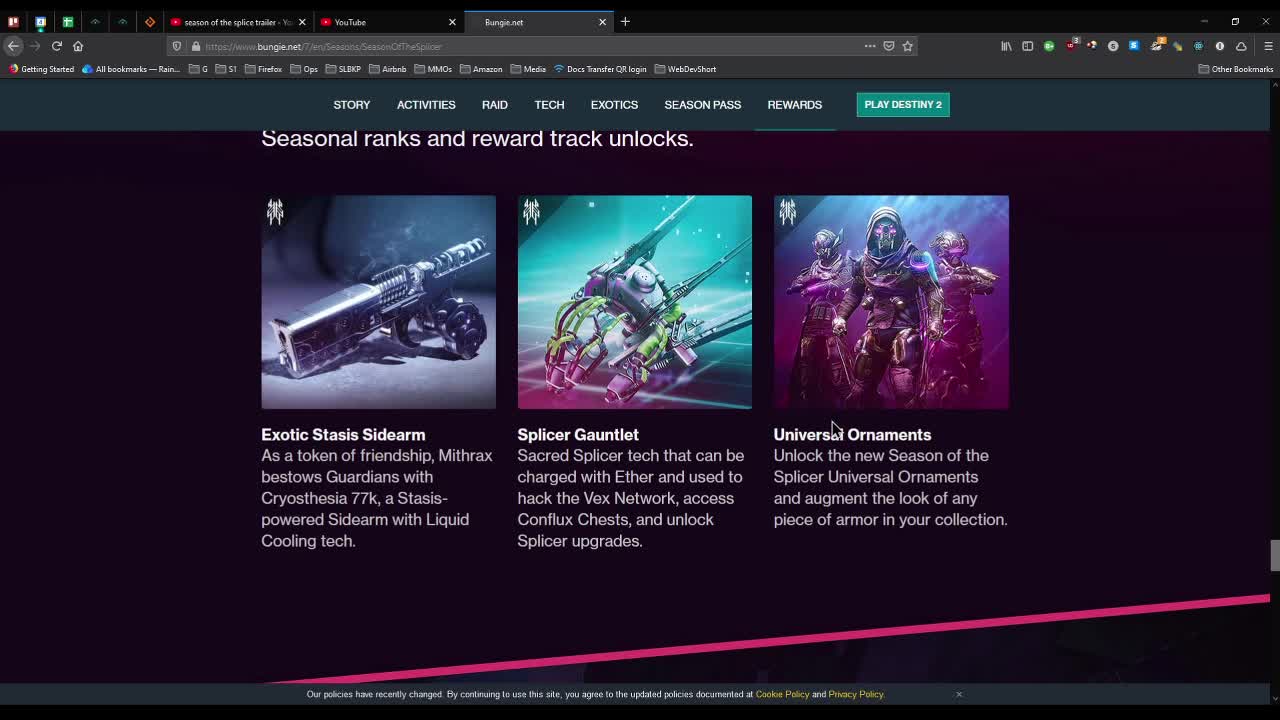Click the page vertical scrollbar thumb
This screenshot has width=1280, height=720.
[x=1275, y=555]
